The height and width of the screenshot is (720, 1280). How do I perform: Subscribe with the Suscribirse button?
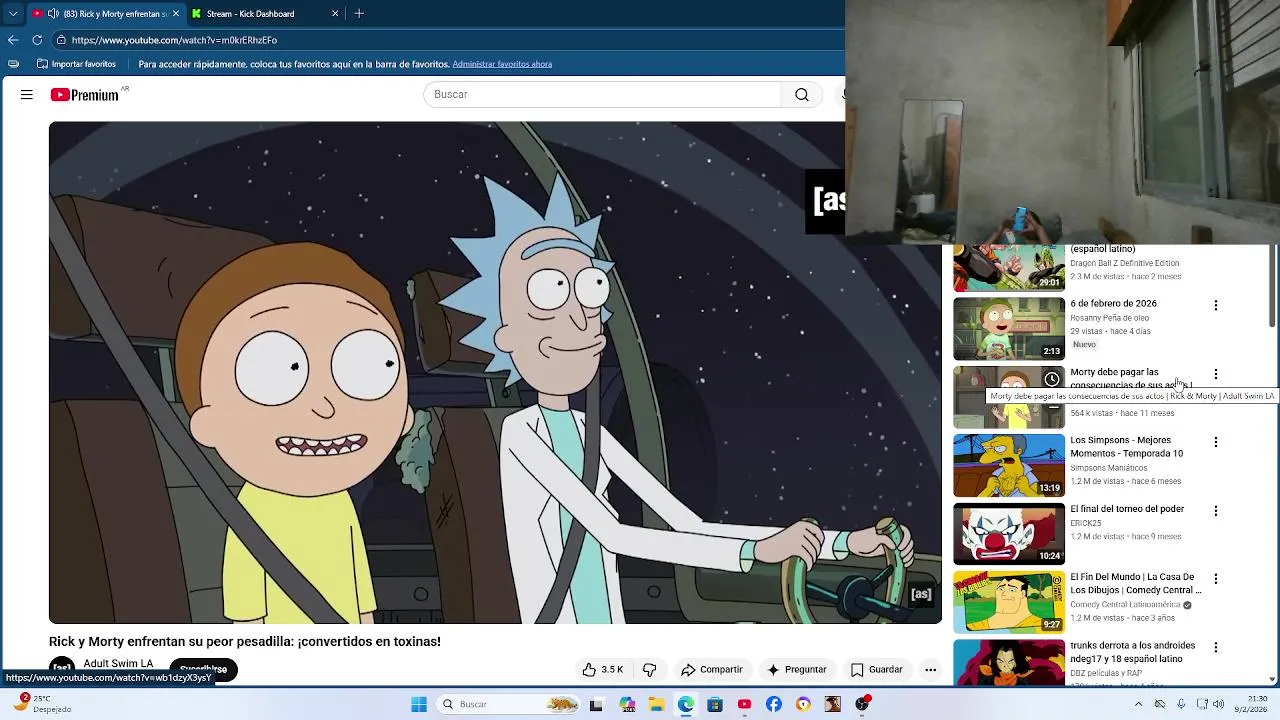(x=203, y=669)
